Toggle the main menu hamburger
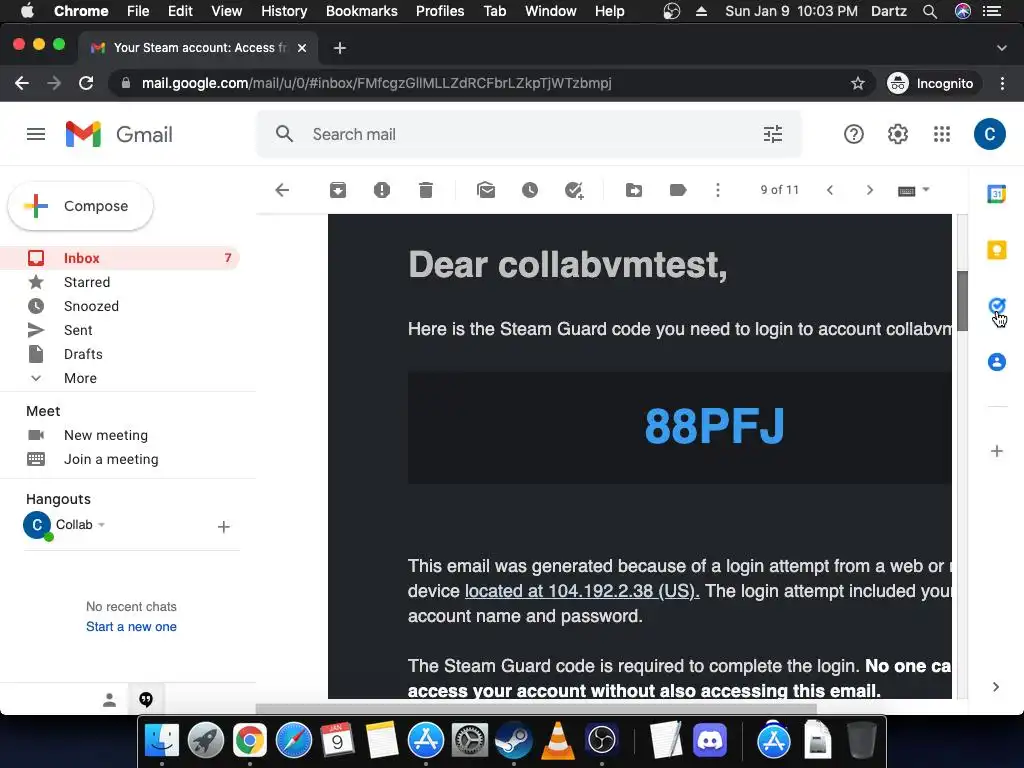Image resolution: width=1024 pixels, height=768 pixels. tap(36, 134)
